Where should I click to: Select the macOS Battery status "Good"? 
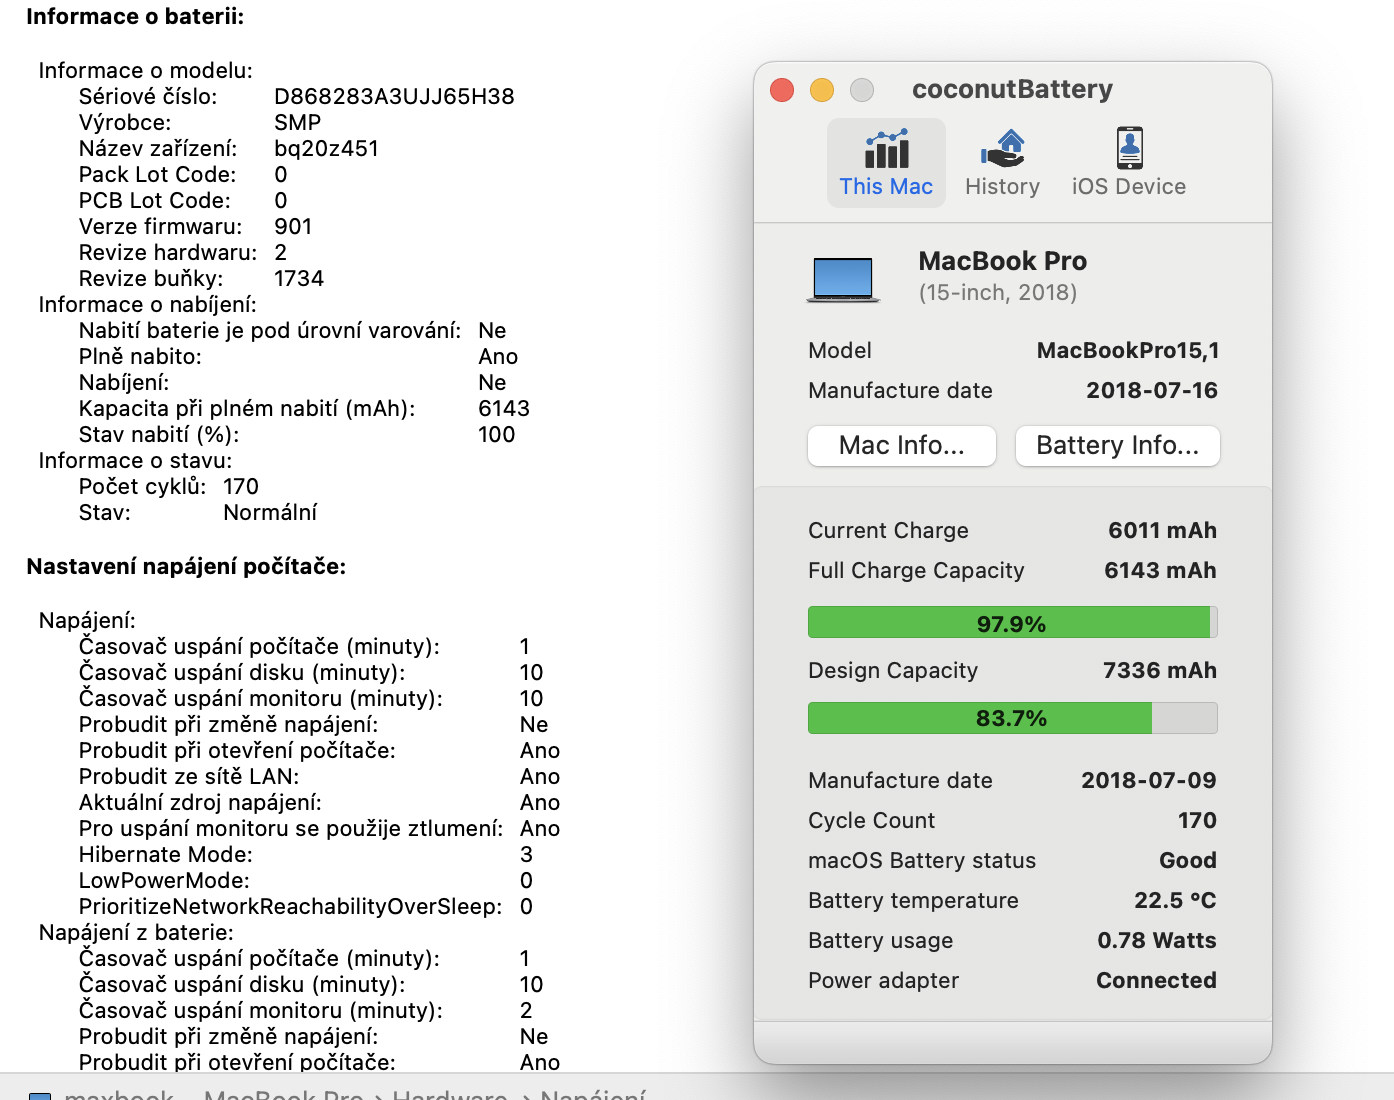(1188, 860)
